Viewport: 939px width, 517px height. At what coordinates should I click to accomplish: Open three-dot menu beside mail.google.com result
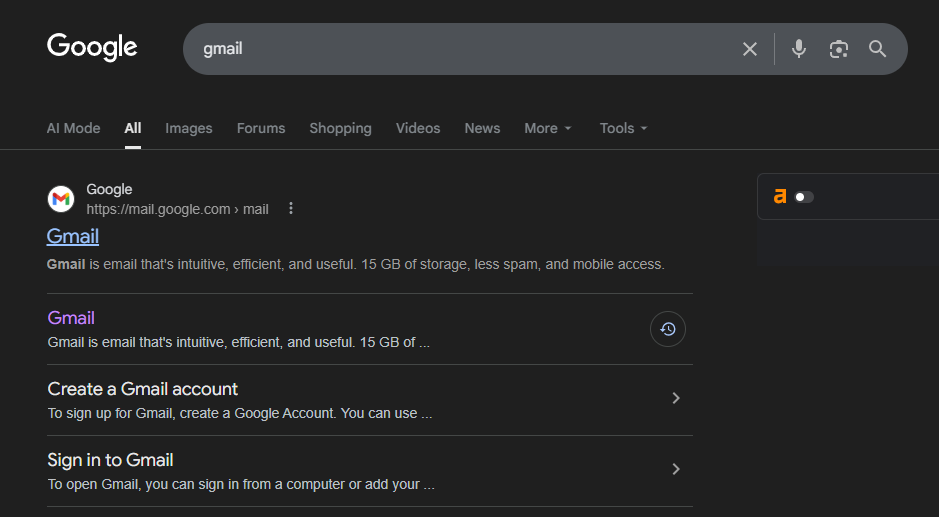pyautogui.click(x=291, y=208)
